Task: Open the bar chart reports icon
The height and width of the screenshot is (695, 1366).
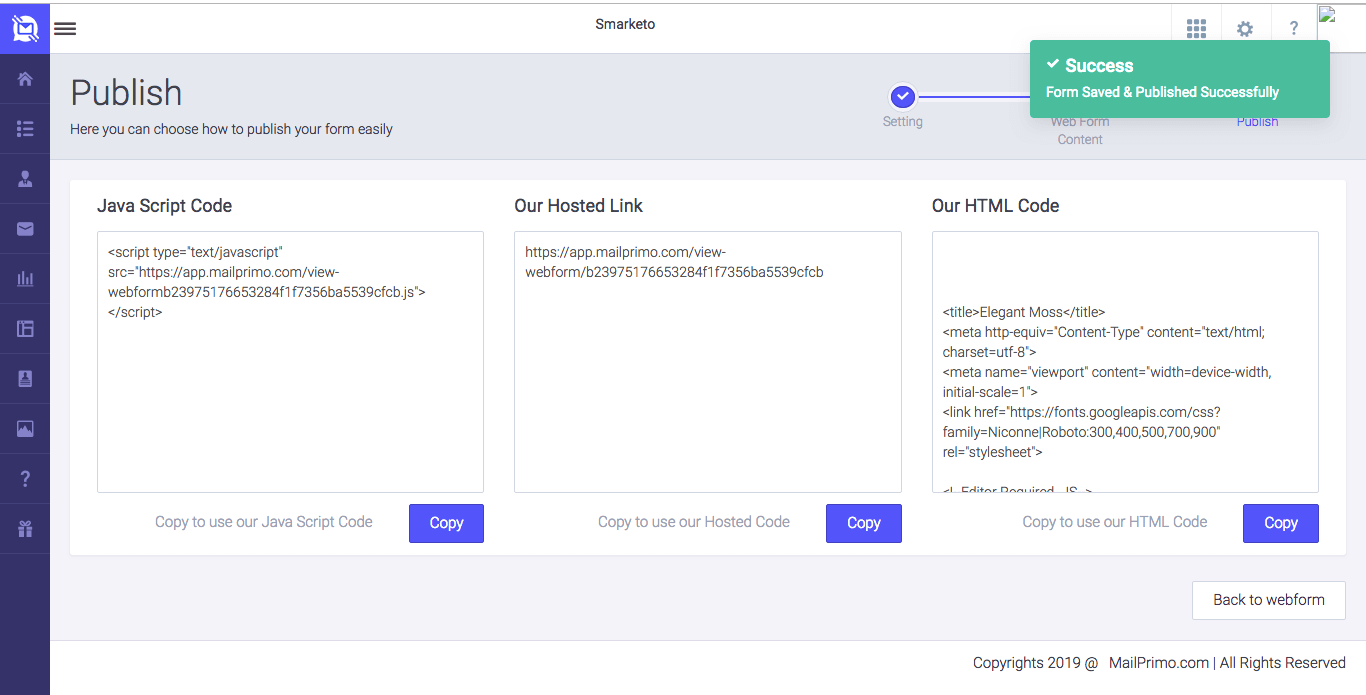Action: pyautogui.click(x=25, y=279)
